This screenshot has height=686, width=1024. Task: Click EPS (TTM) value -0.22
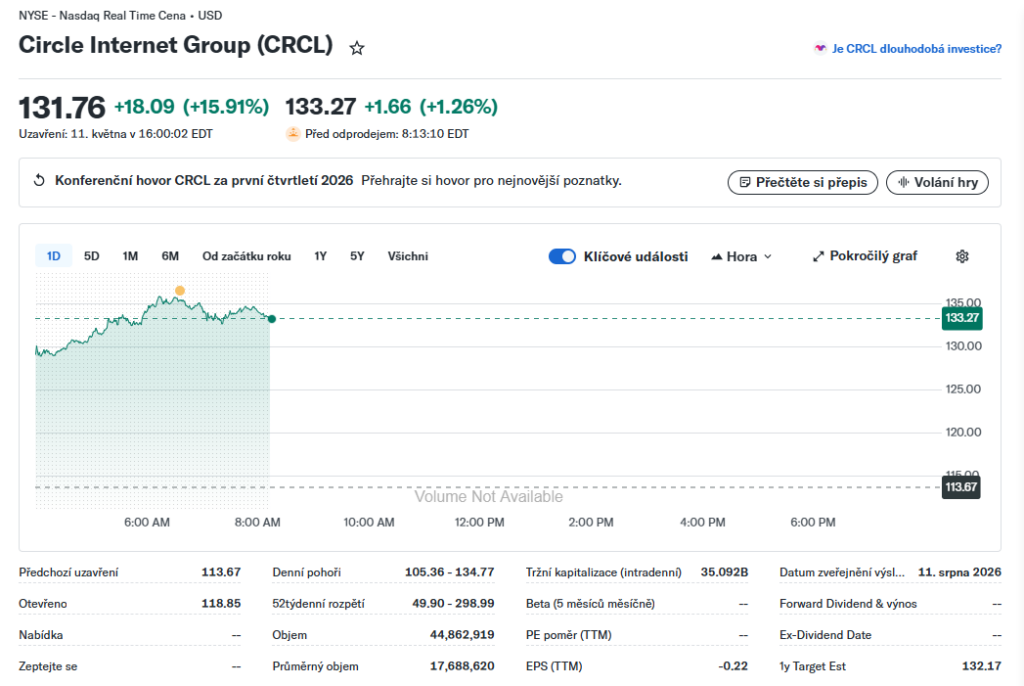pos(733,666)
